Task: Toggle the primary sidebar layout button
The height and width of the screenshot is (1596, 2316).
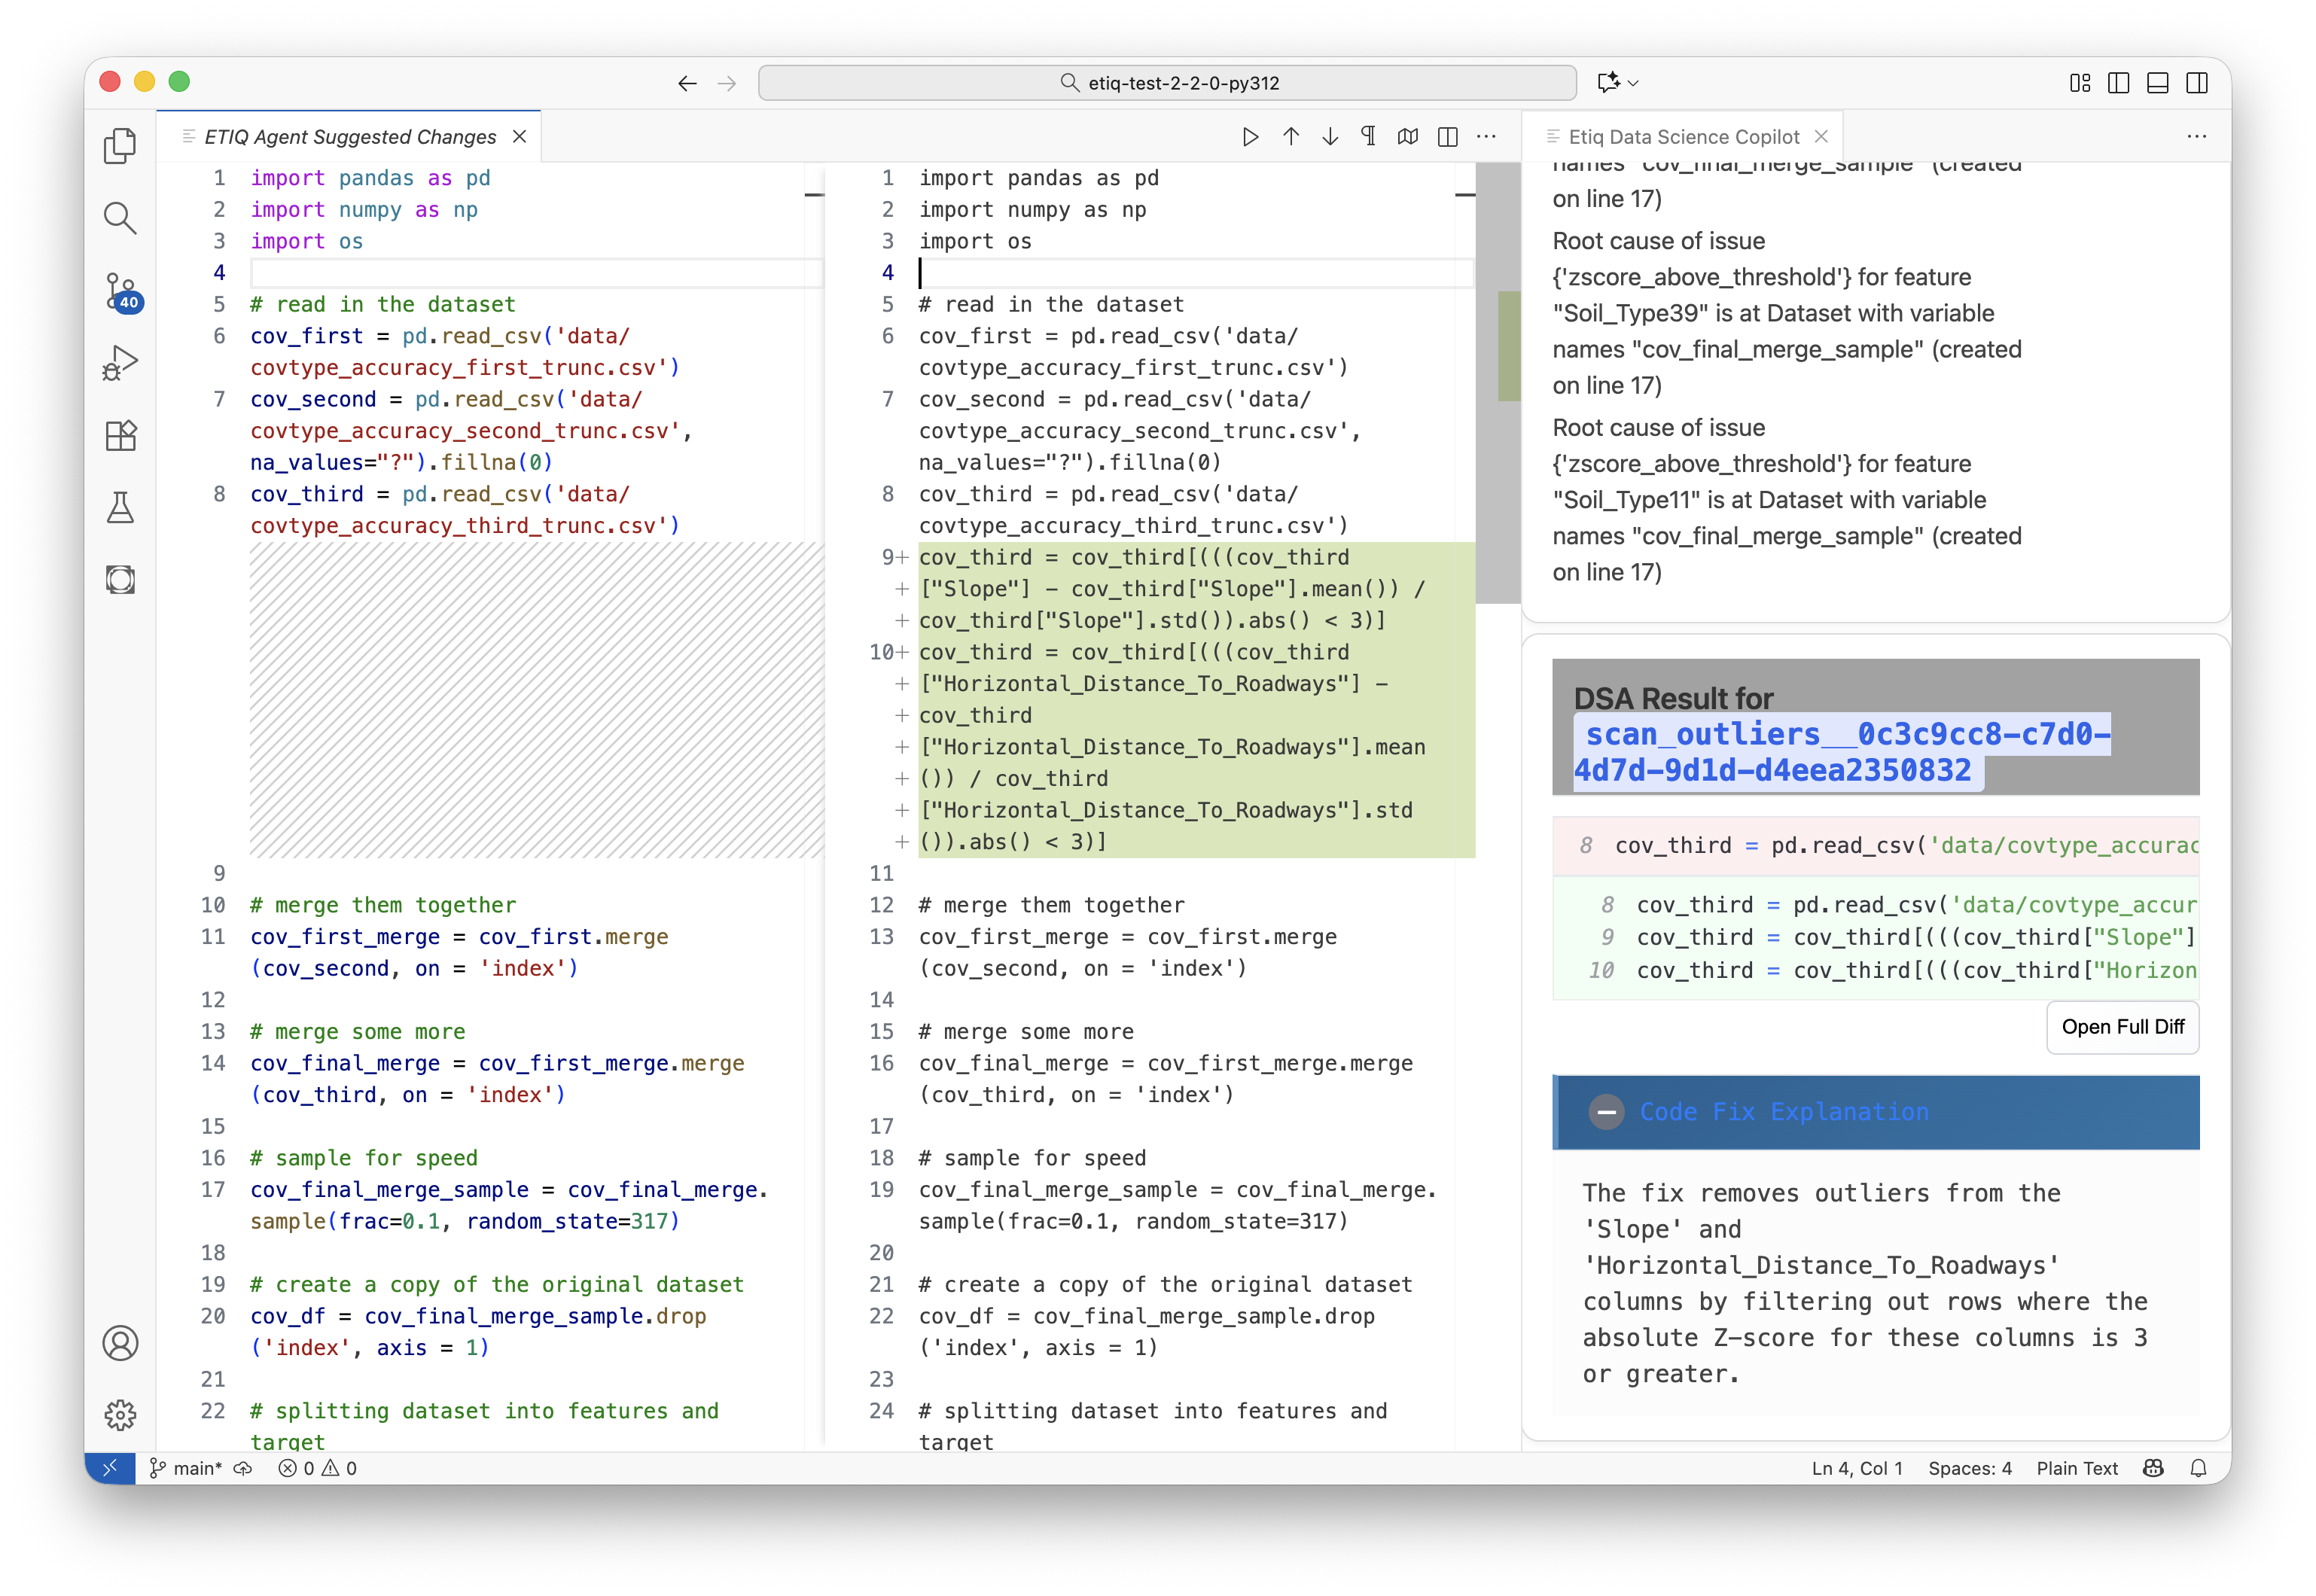Action: [2118, 83]
